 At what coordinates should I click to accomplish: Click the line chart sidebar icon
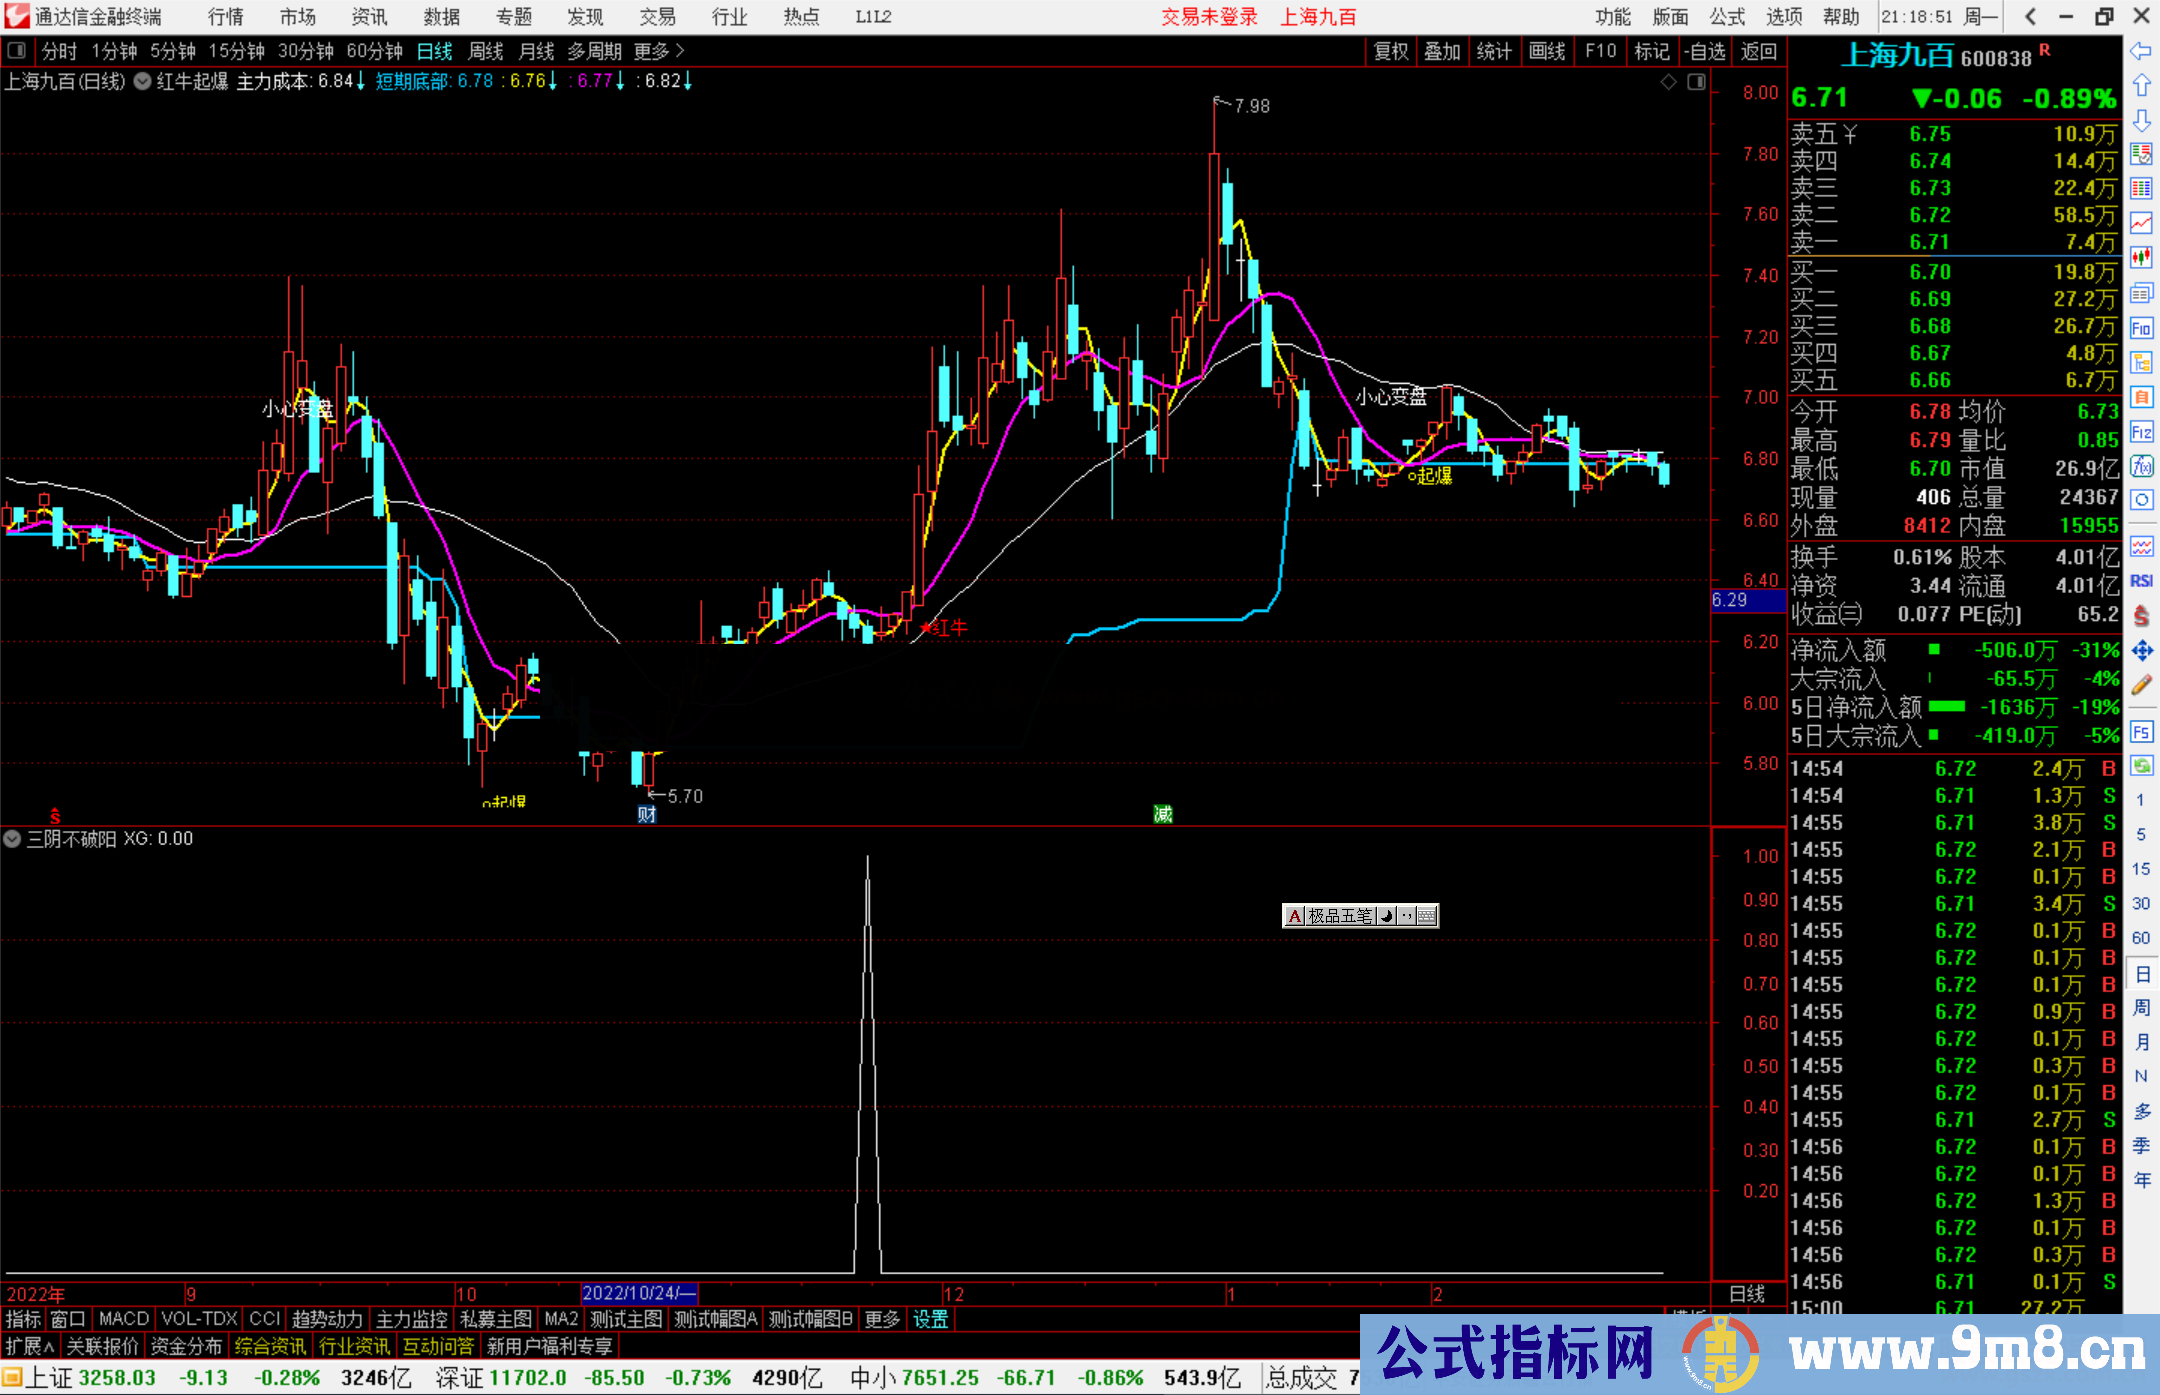(x=2141, y=223)
